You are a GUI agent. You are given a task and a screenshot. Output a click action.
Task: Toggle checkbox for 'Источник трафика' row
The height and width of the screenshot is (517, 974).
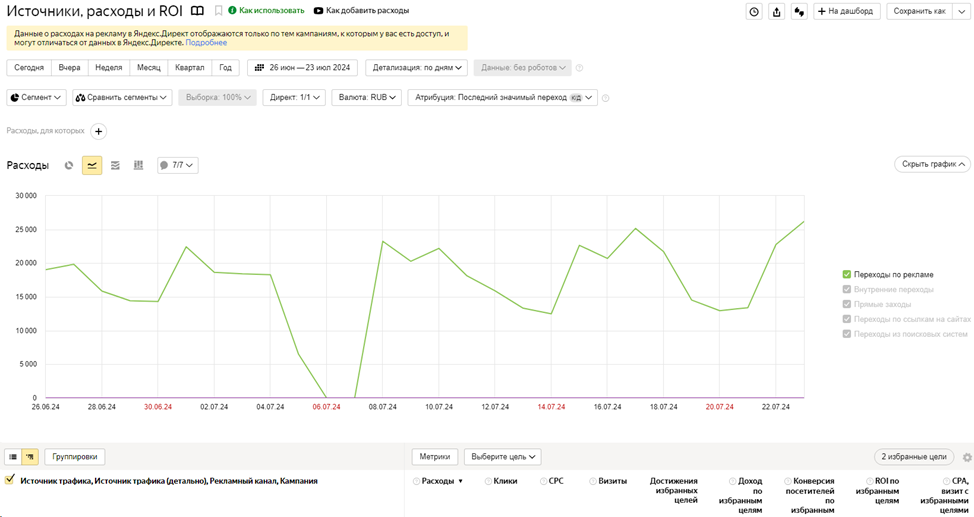click(x=10, y=481)
